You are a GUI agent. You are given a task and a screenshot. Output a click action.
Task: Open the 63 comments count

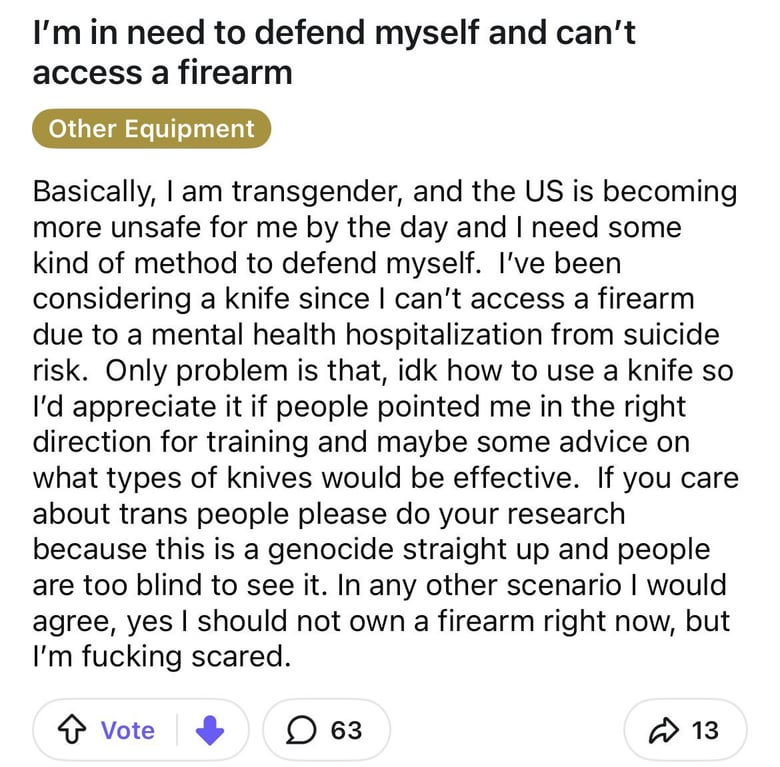click(x=347, y=730)
